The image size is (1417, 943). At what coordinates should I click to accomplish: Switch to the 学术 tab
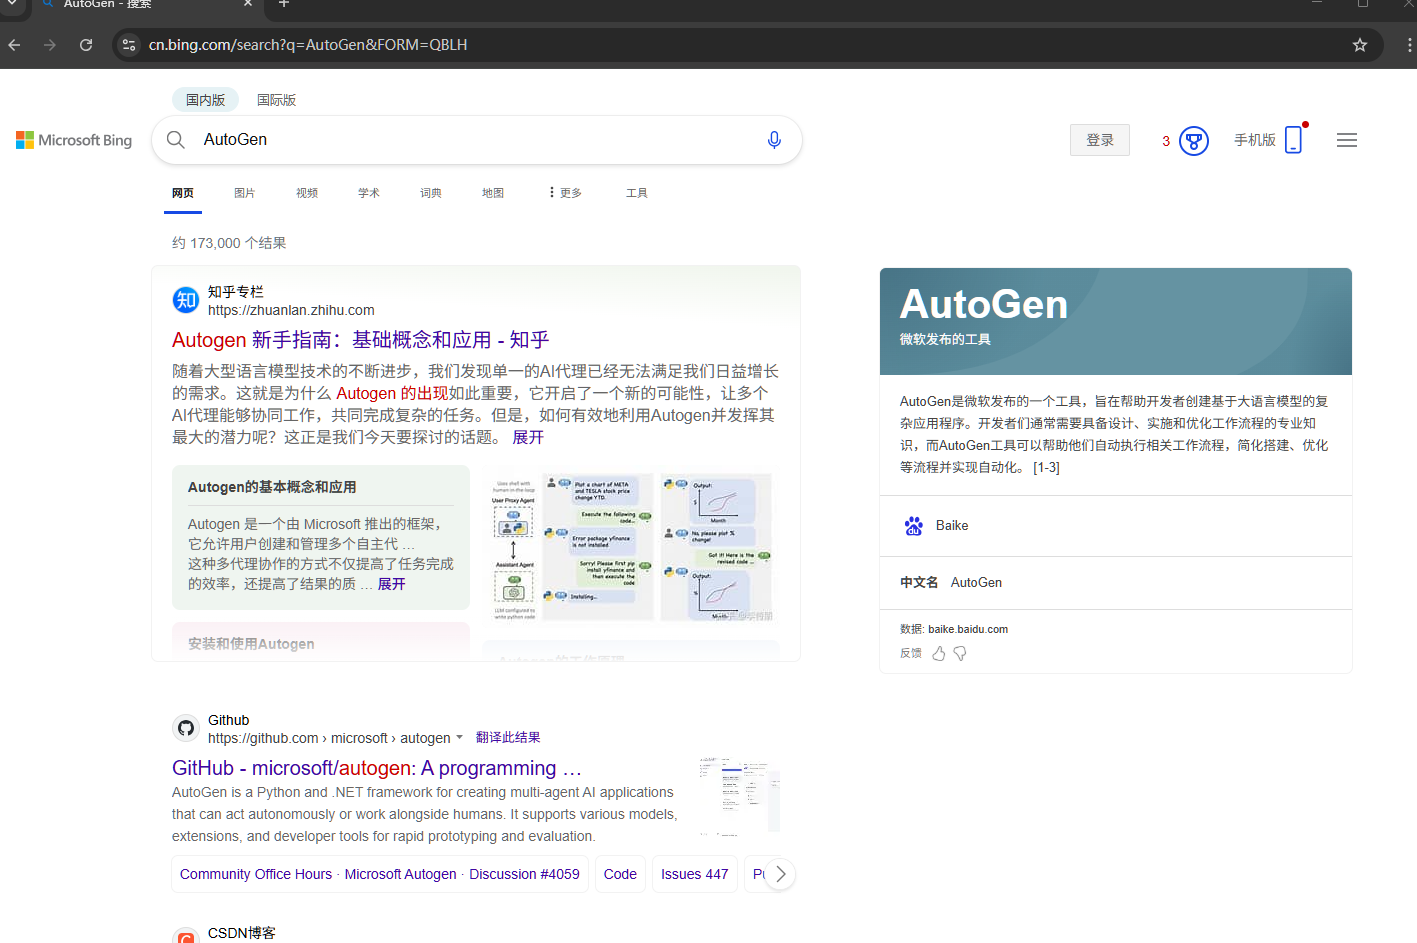point(369,193)
